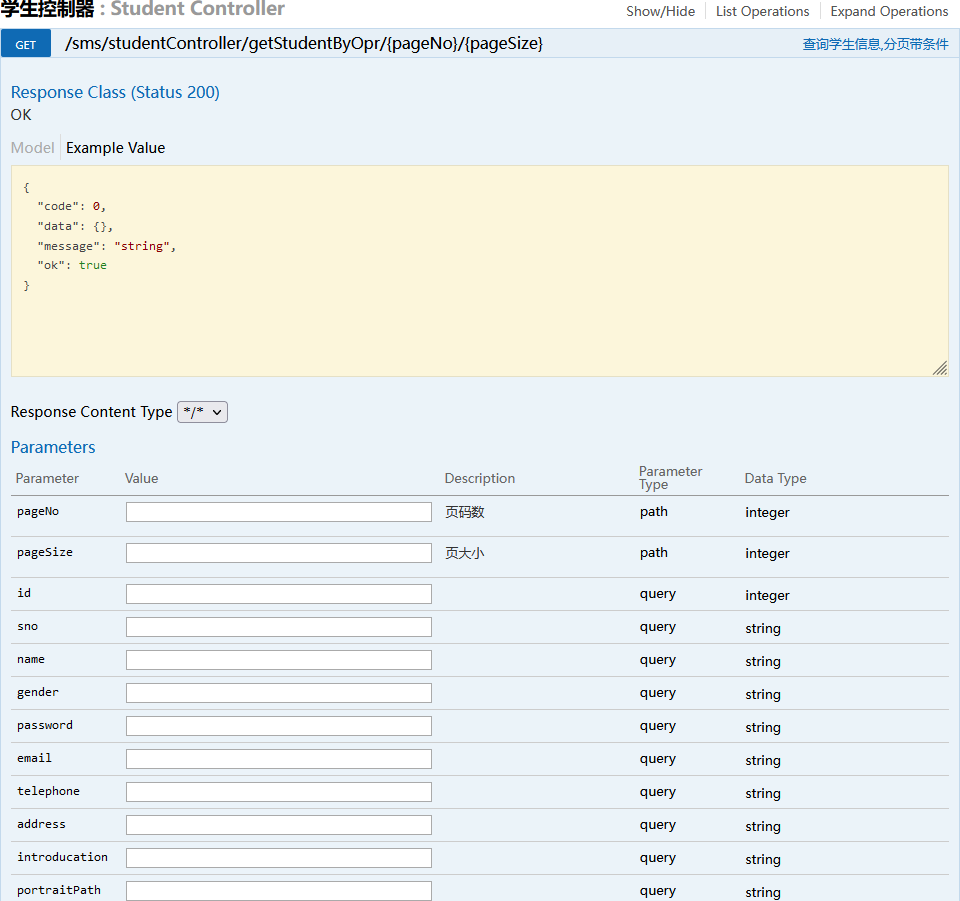Click the telephone parameter name
Screen dimensions: 960x901
48,791
